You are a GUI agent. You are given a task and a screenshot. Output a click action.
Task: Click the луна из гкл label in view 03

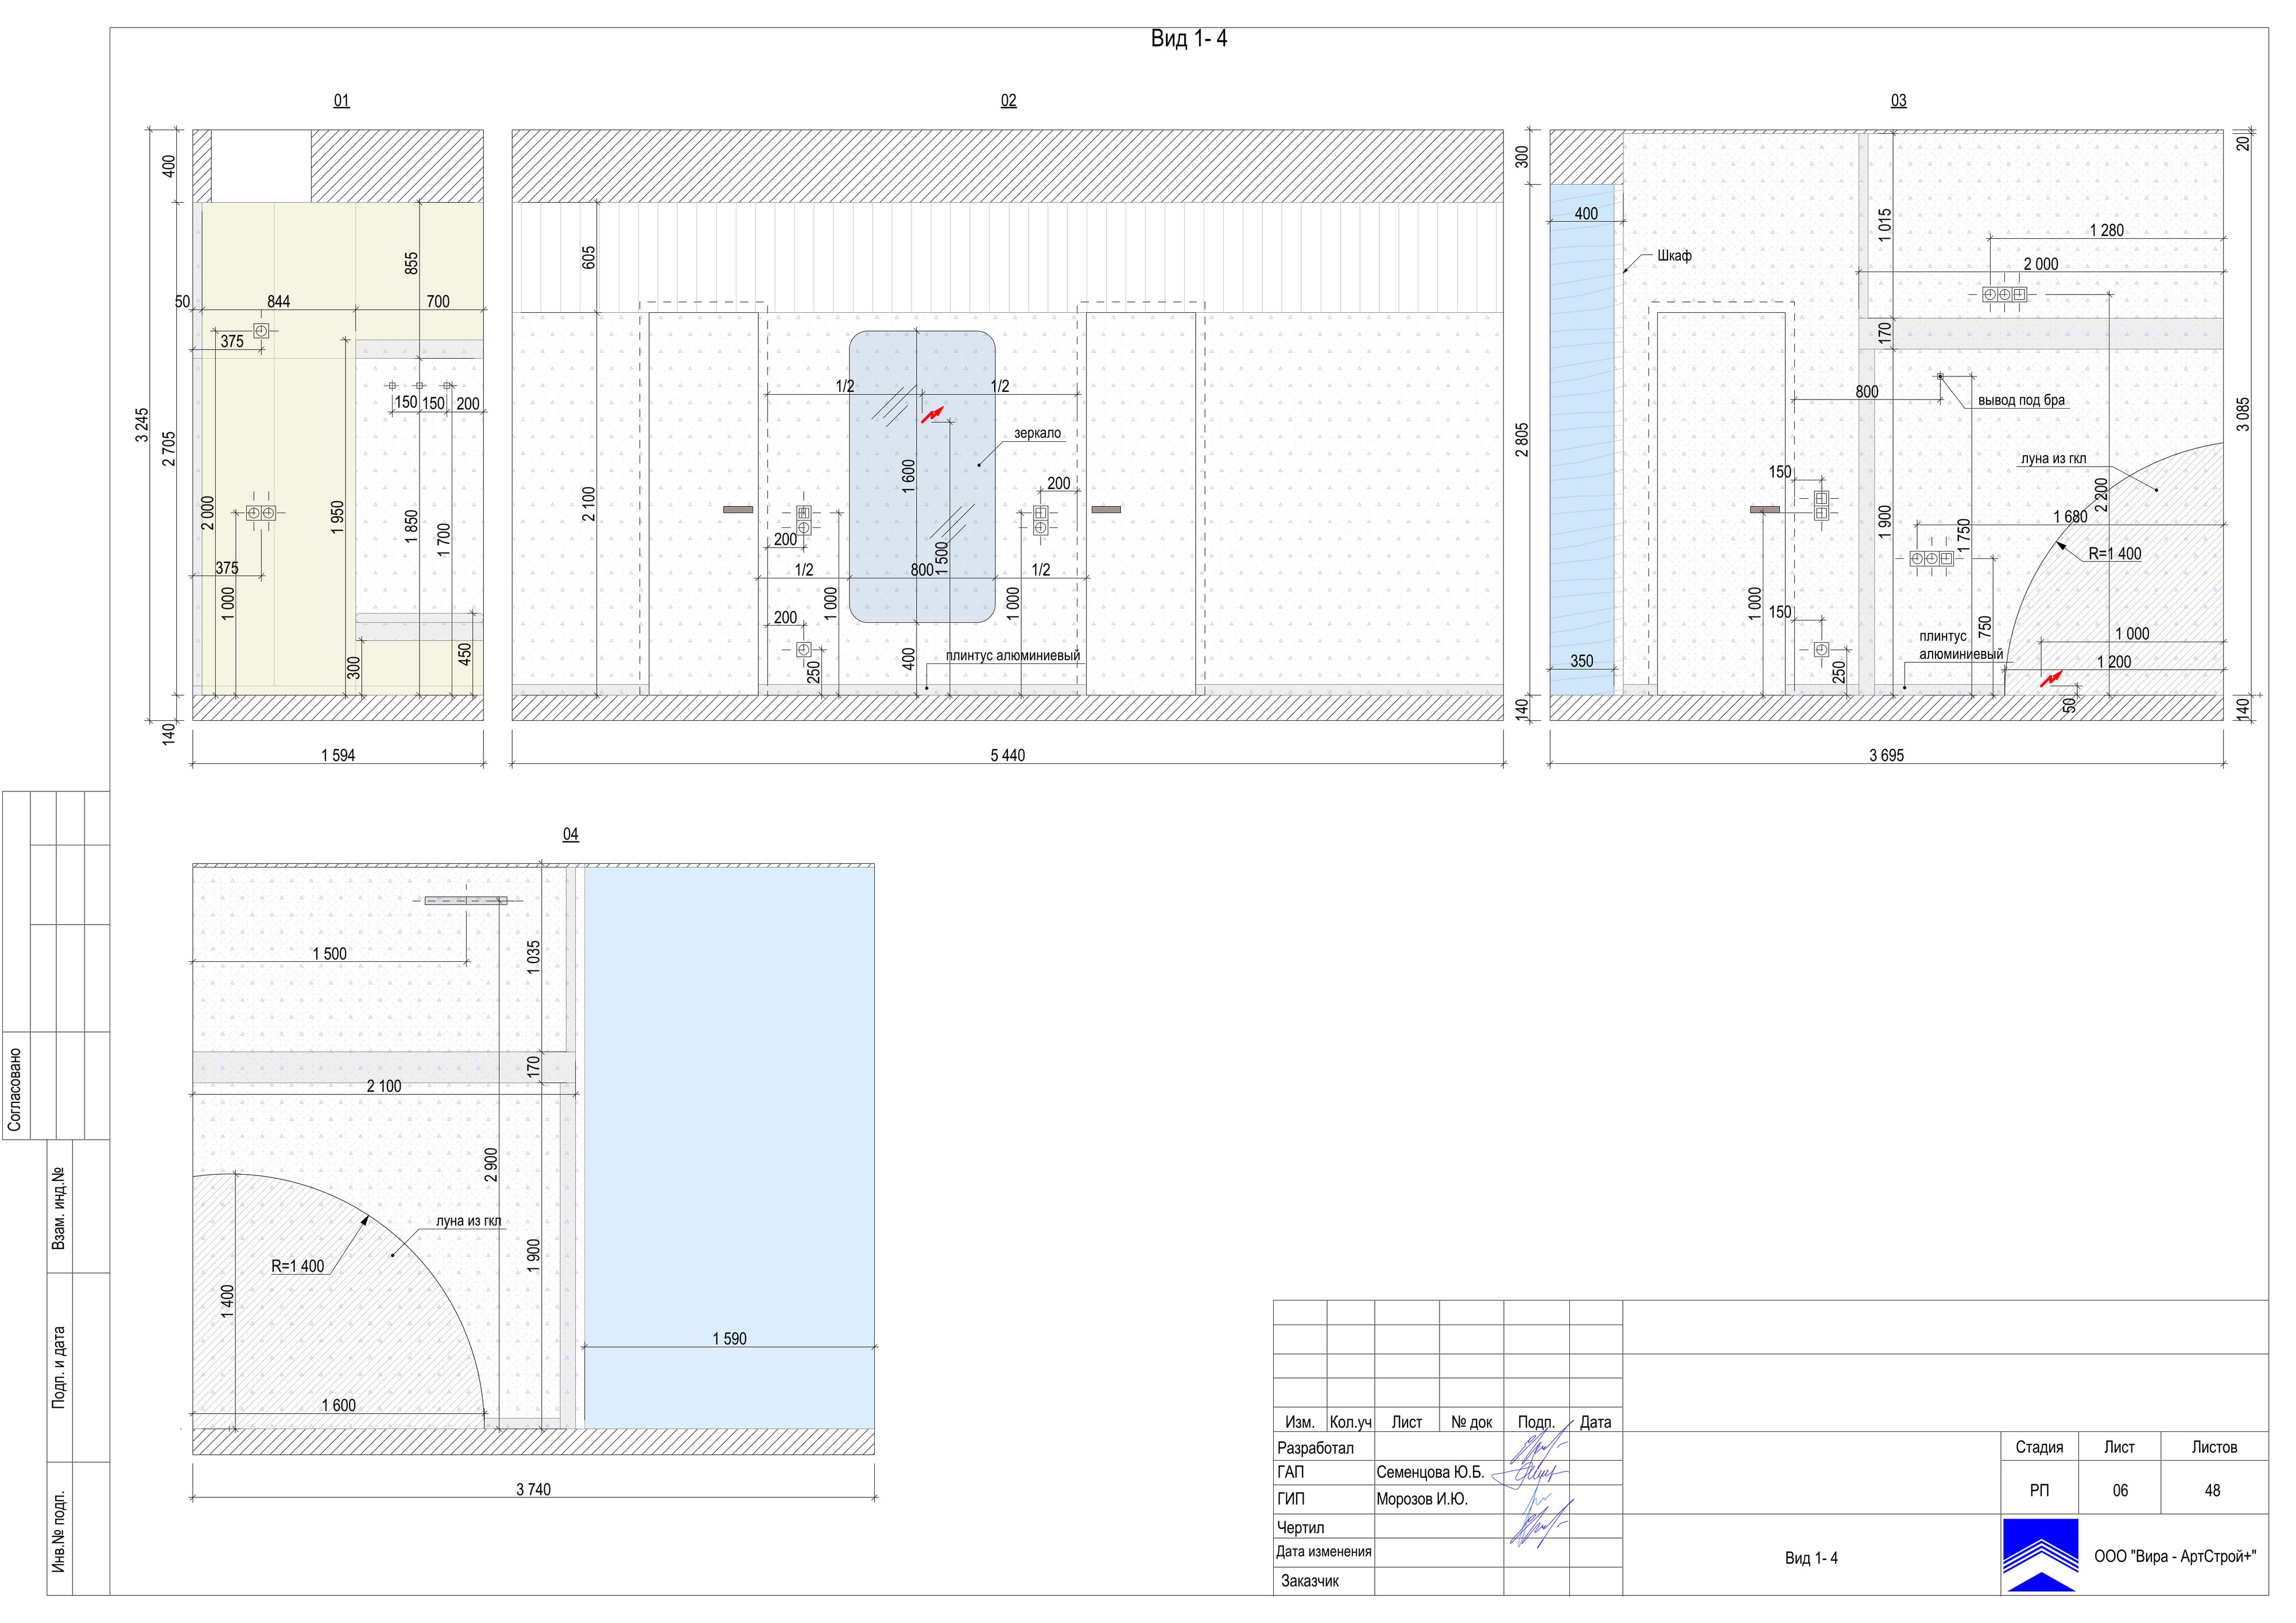pos(2053,459)
